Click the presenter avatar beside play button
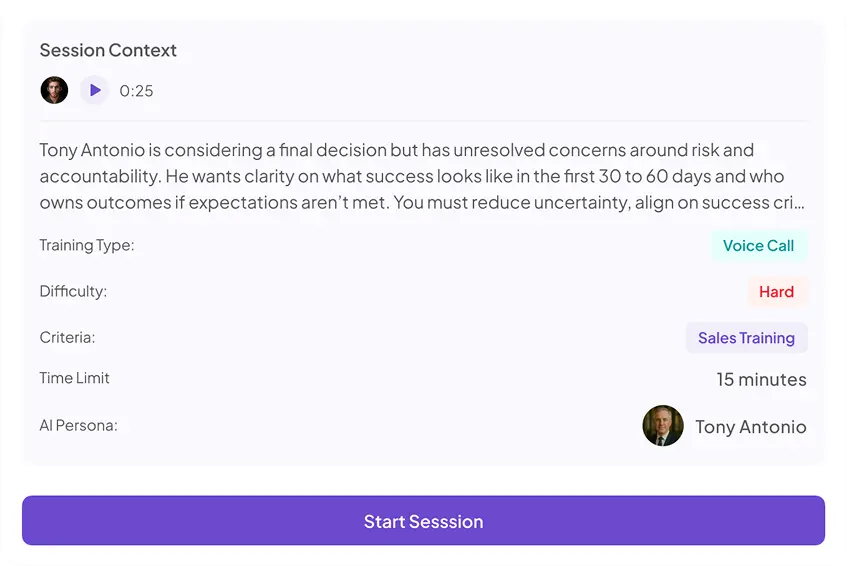Viewport: 848px width, 566px height. point(54,90)
